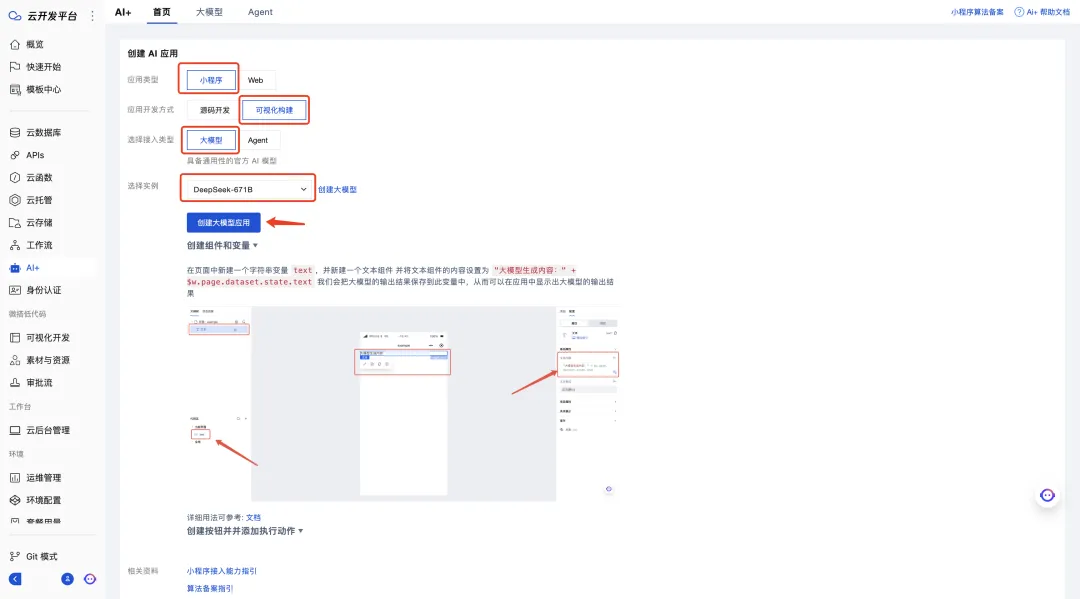Collapse the sidebar with the blue arrow icon
Screen dimensions: 1080x599
15,579
